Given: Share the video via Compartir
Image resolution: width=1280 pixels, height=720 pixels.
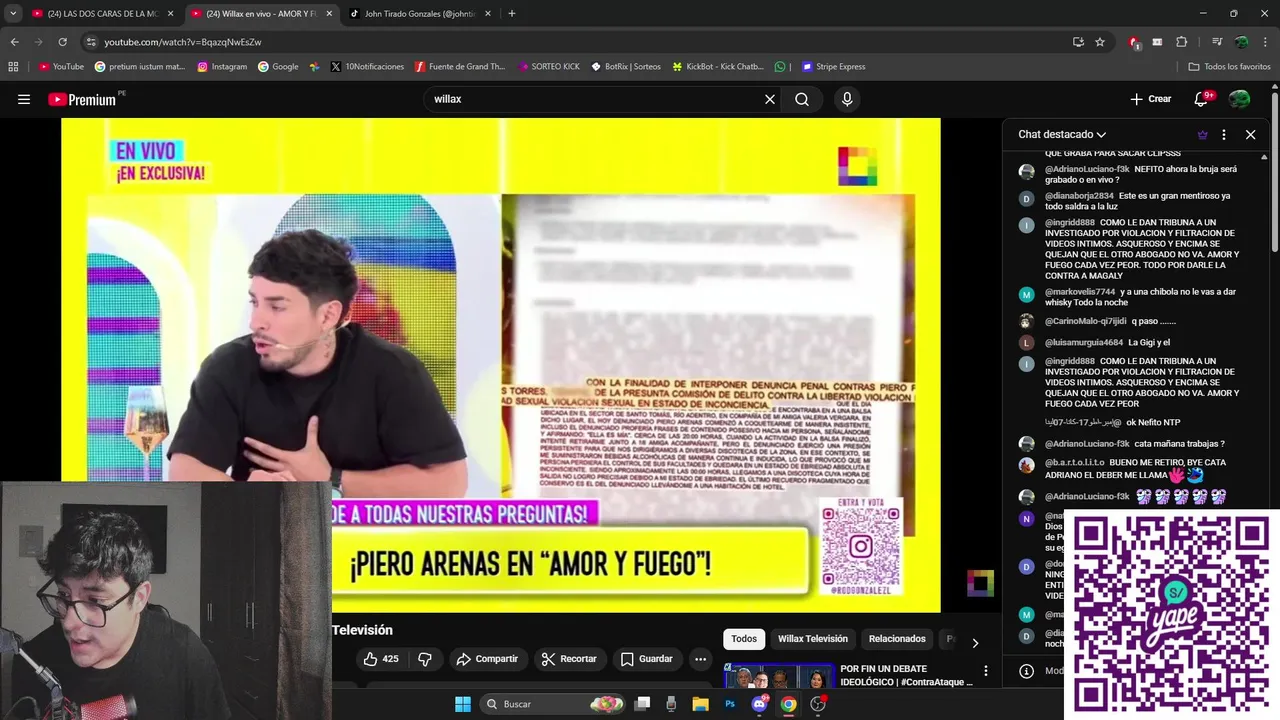Looking at the screenshot, I should pyautogui.click(x=487, y=659).
